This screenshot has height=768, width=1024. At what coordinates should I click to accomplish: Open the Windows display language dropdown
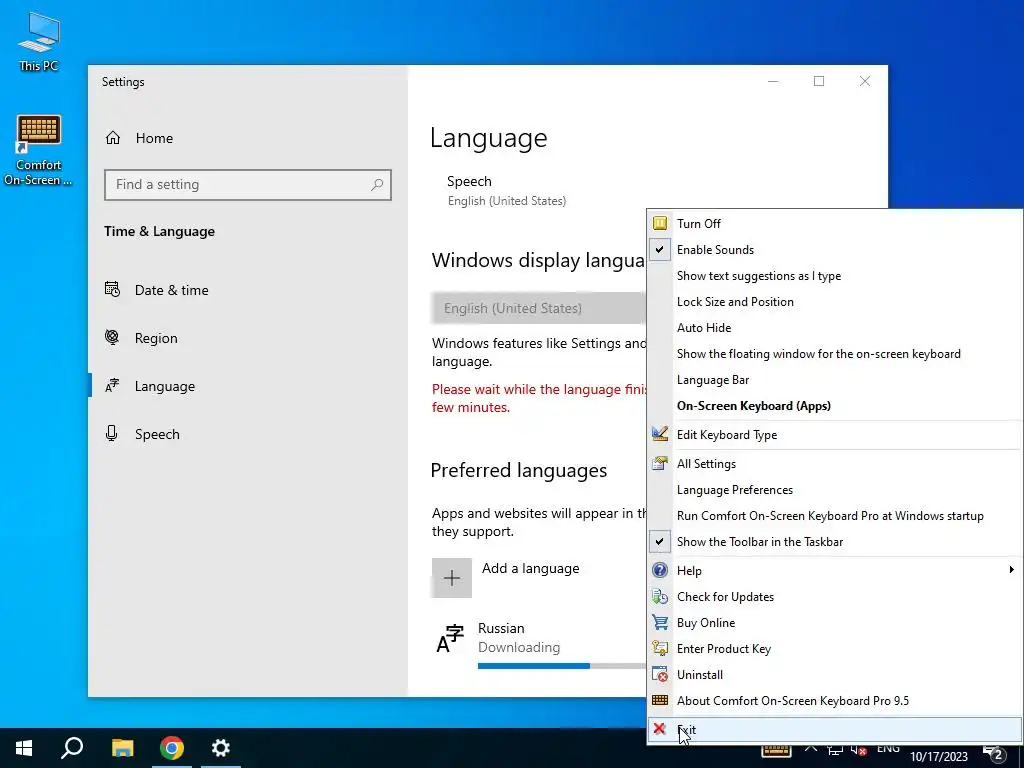click(538, 308)
